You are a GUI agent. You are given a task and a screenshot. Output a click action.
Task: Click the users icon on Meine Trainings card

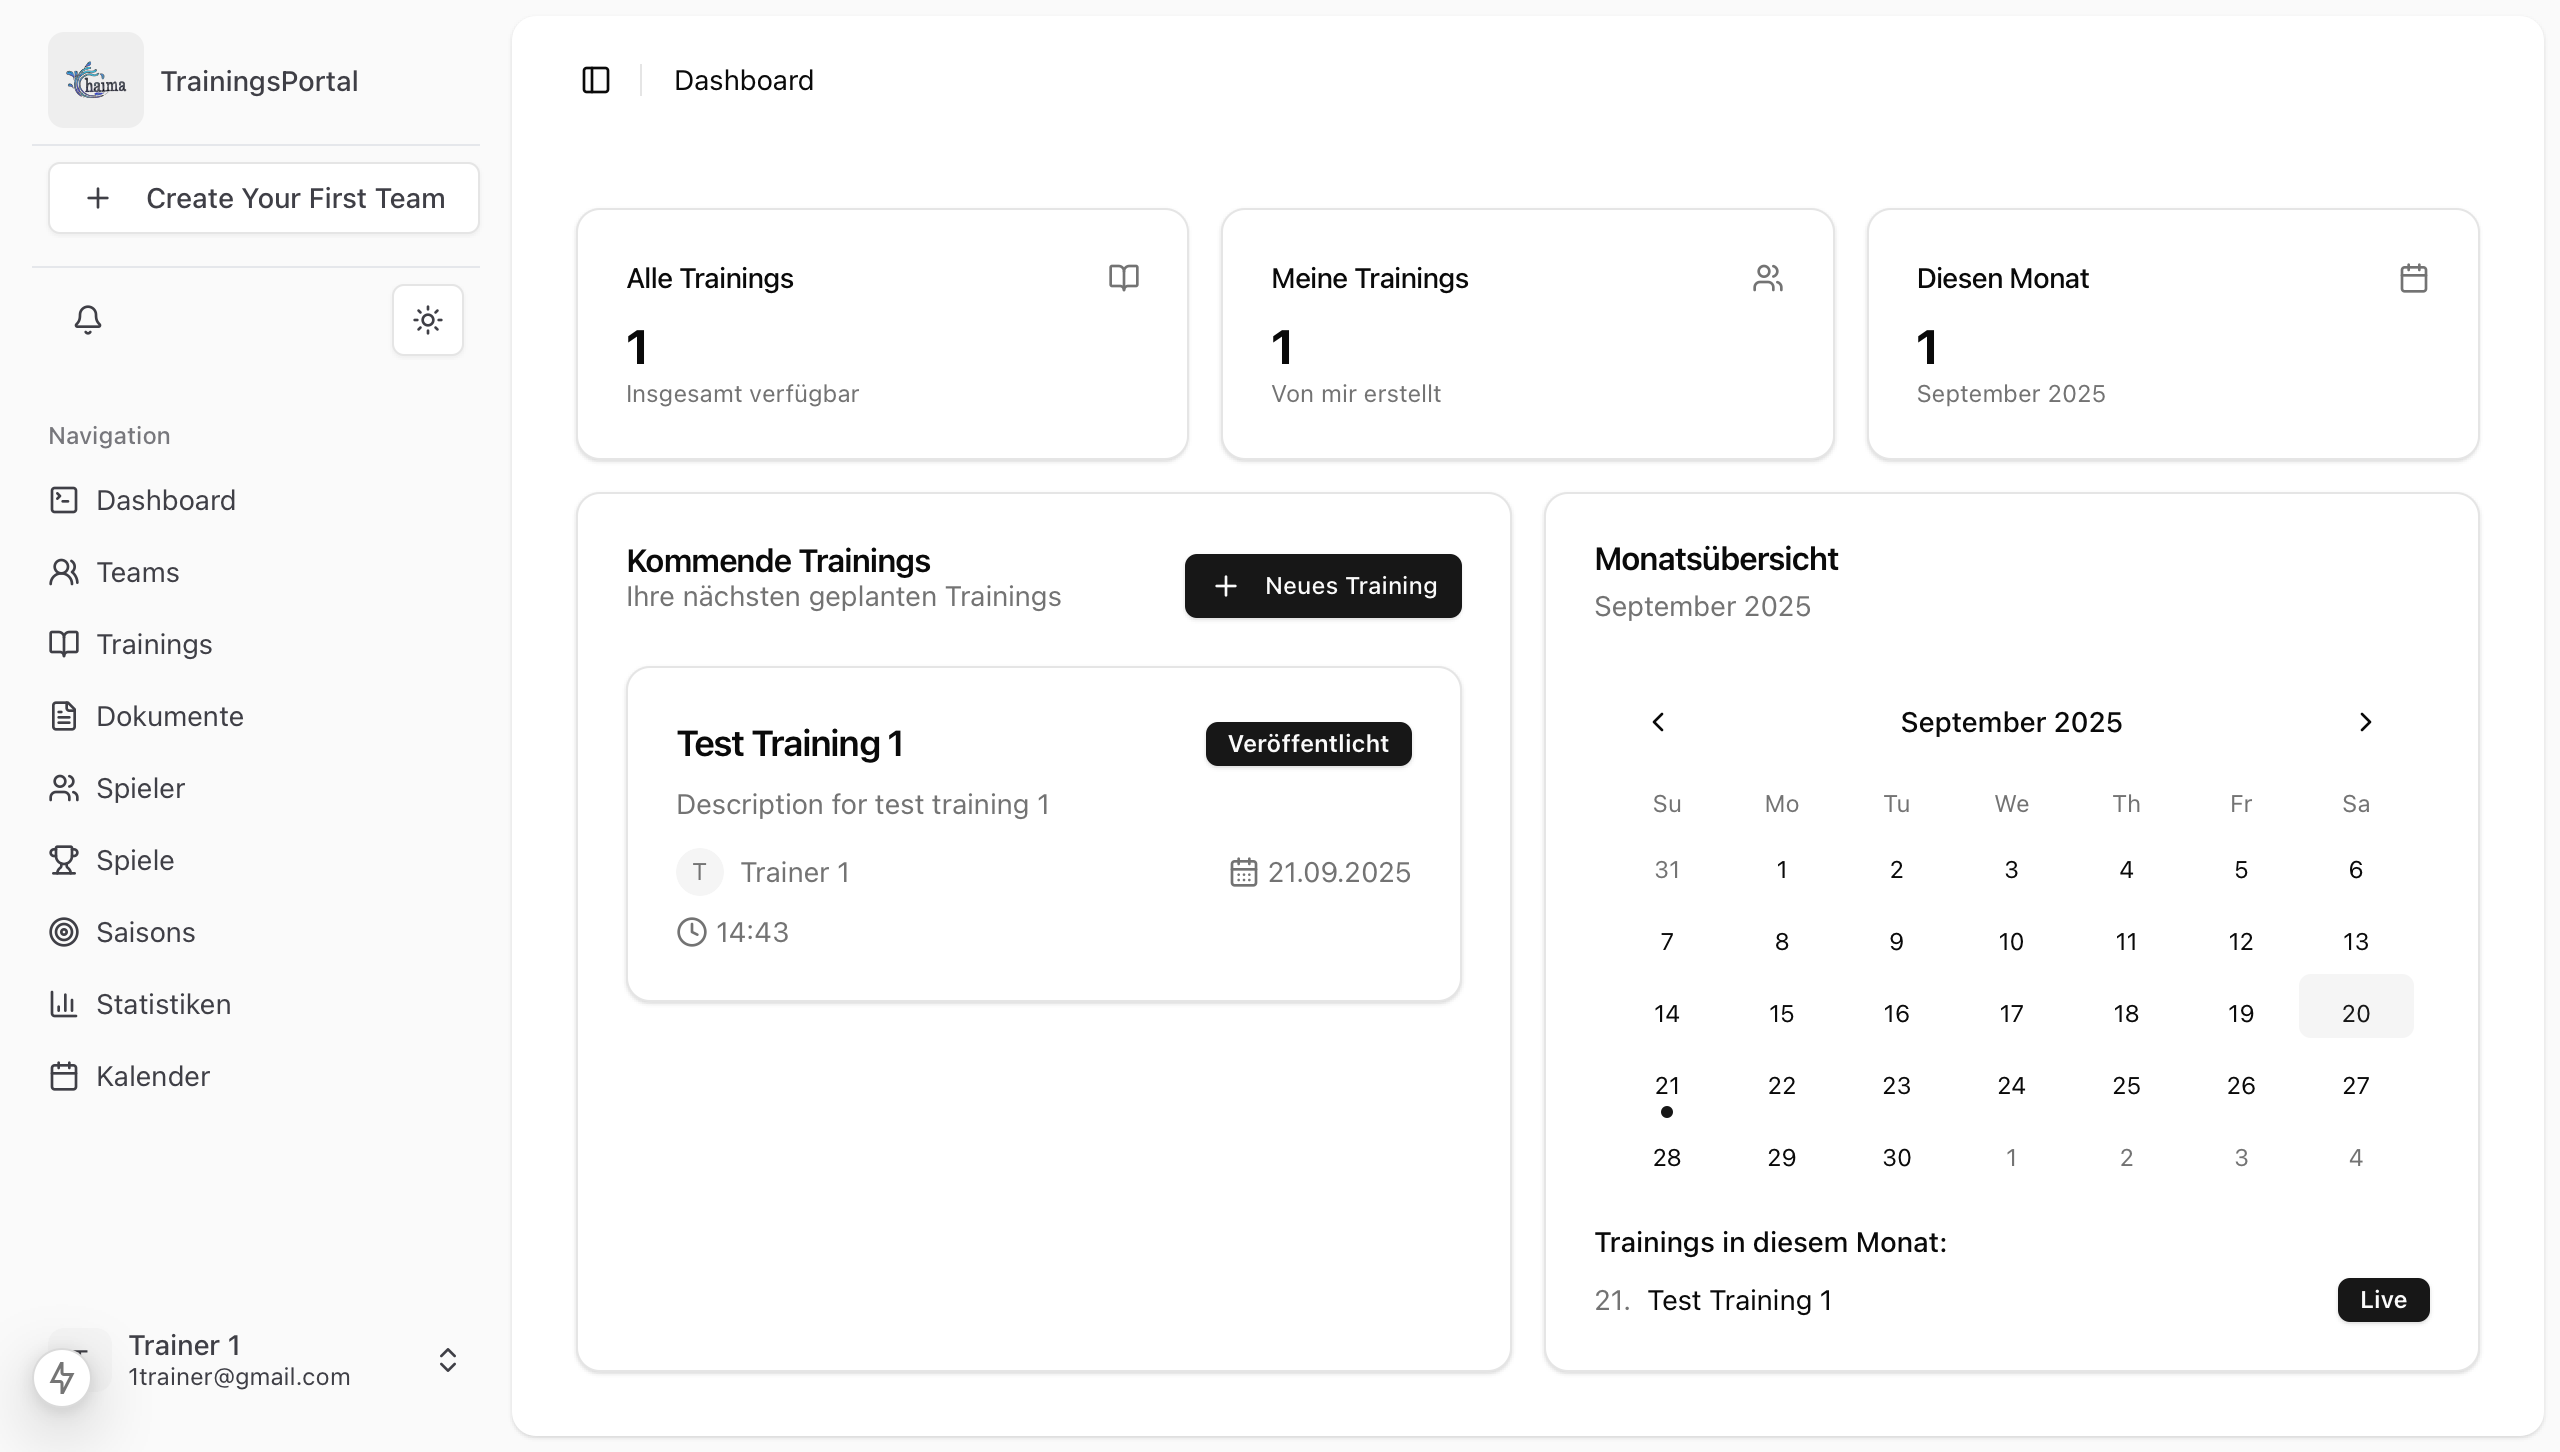(x=1768, y=278)
